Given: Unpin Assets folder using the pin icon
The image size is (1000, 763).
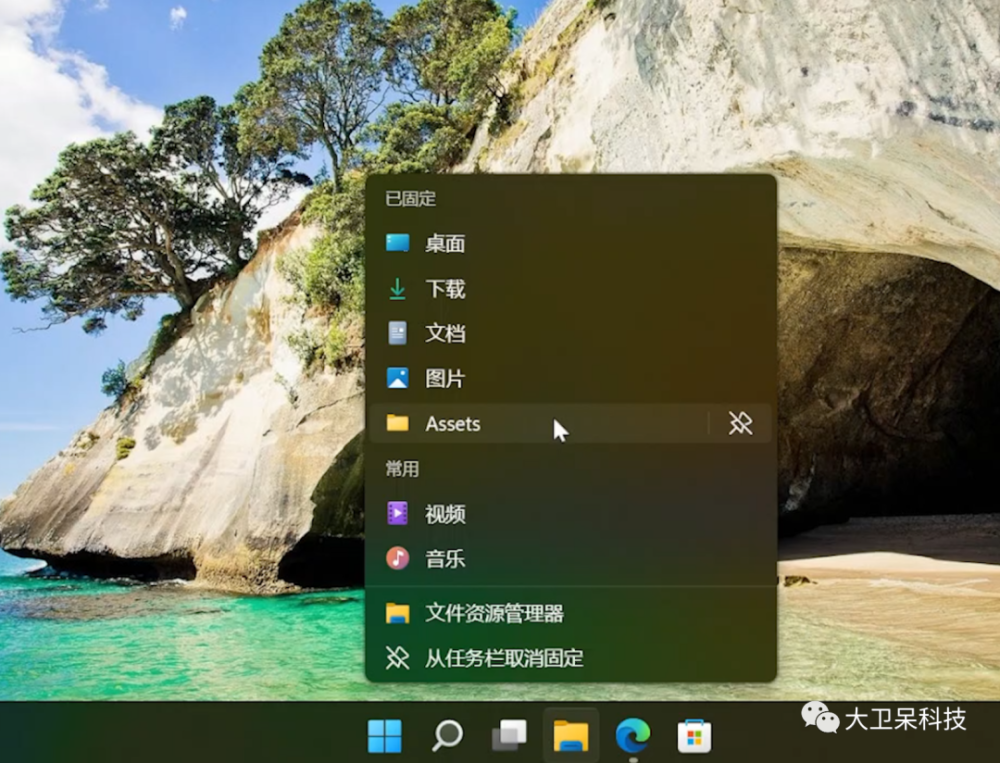Looking at the screenshot, I should (740, 424).
